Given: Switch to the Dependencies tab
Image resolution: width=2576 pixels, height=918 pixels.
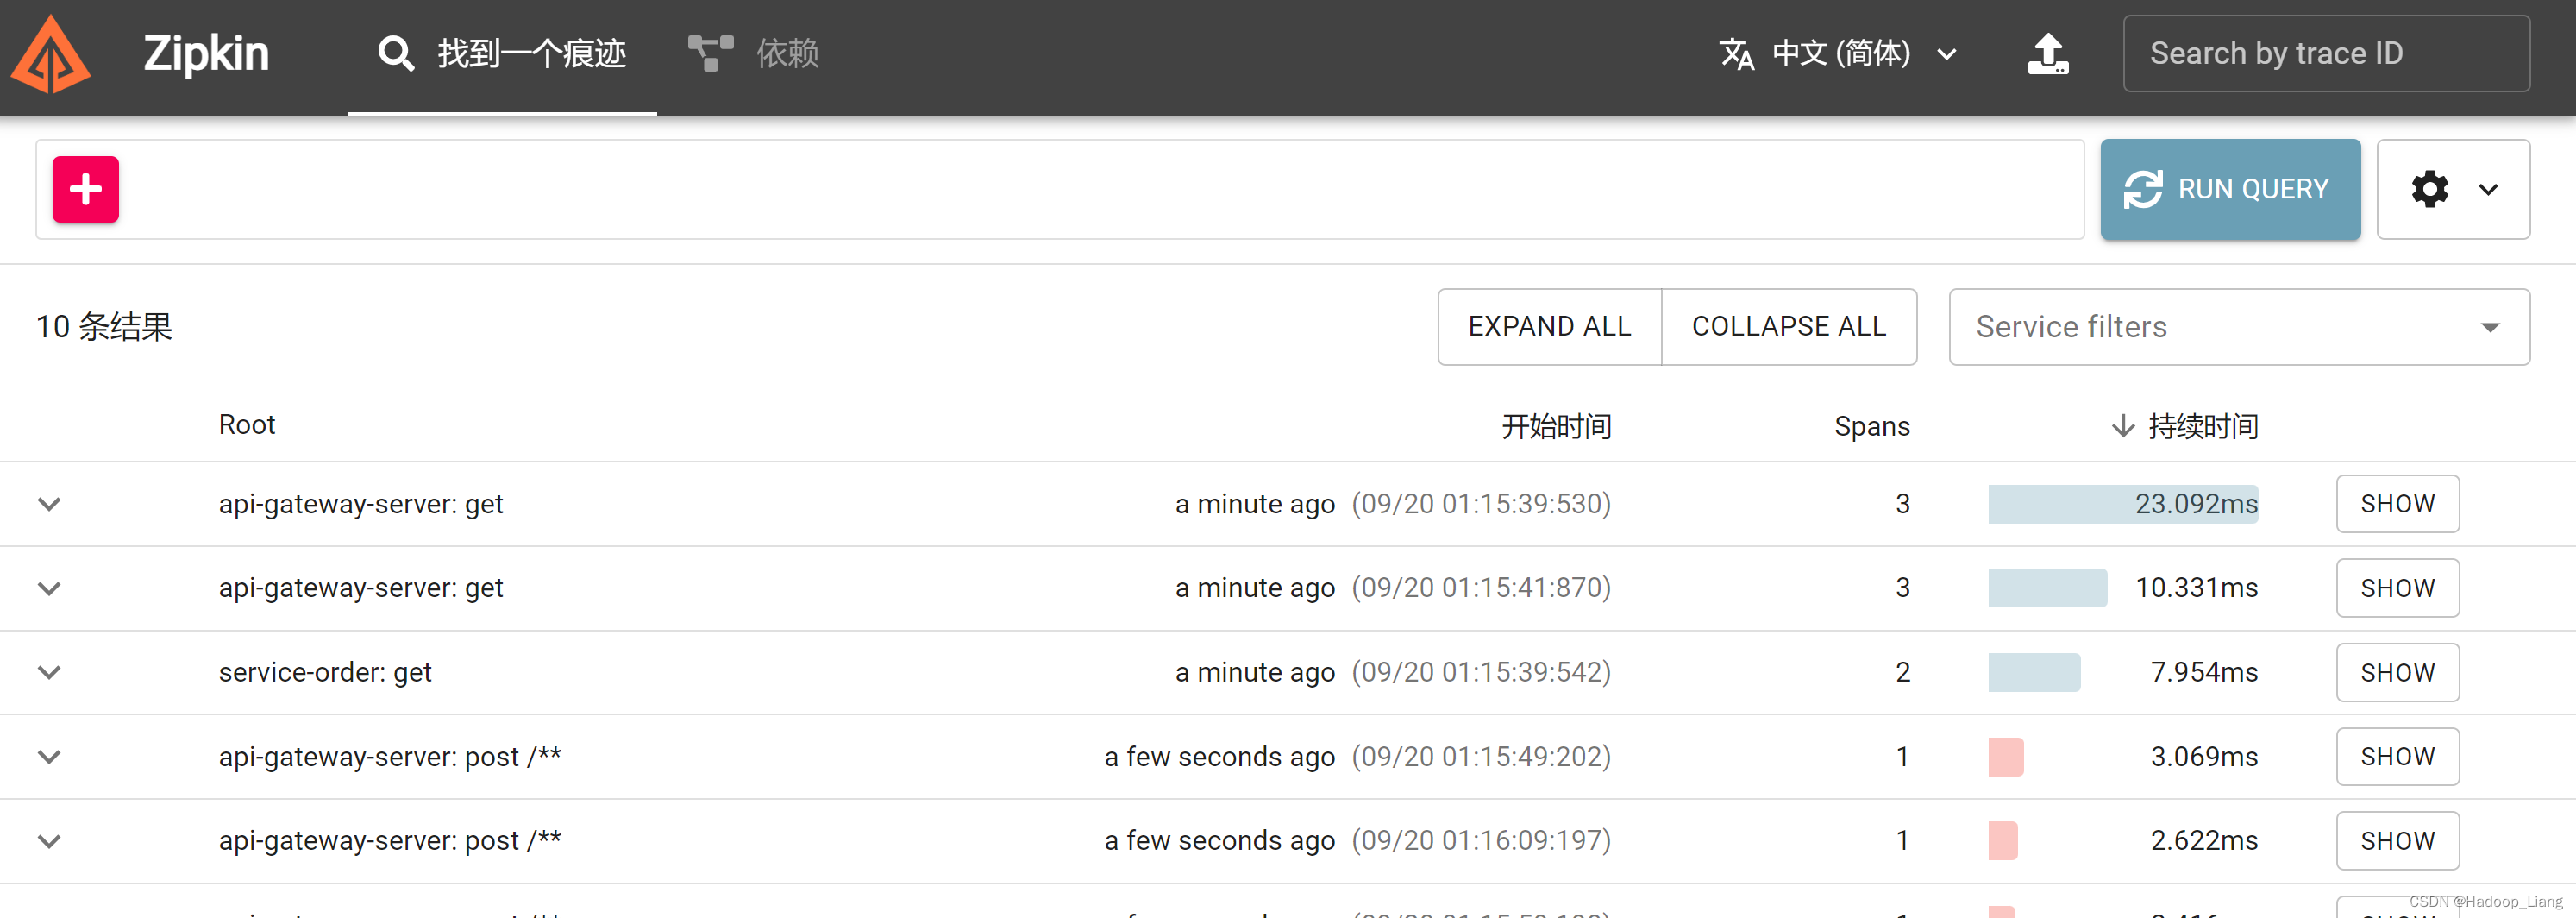Looking at the screenshot, I should [753, 53].
